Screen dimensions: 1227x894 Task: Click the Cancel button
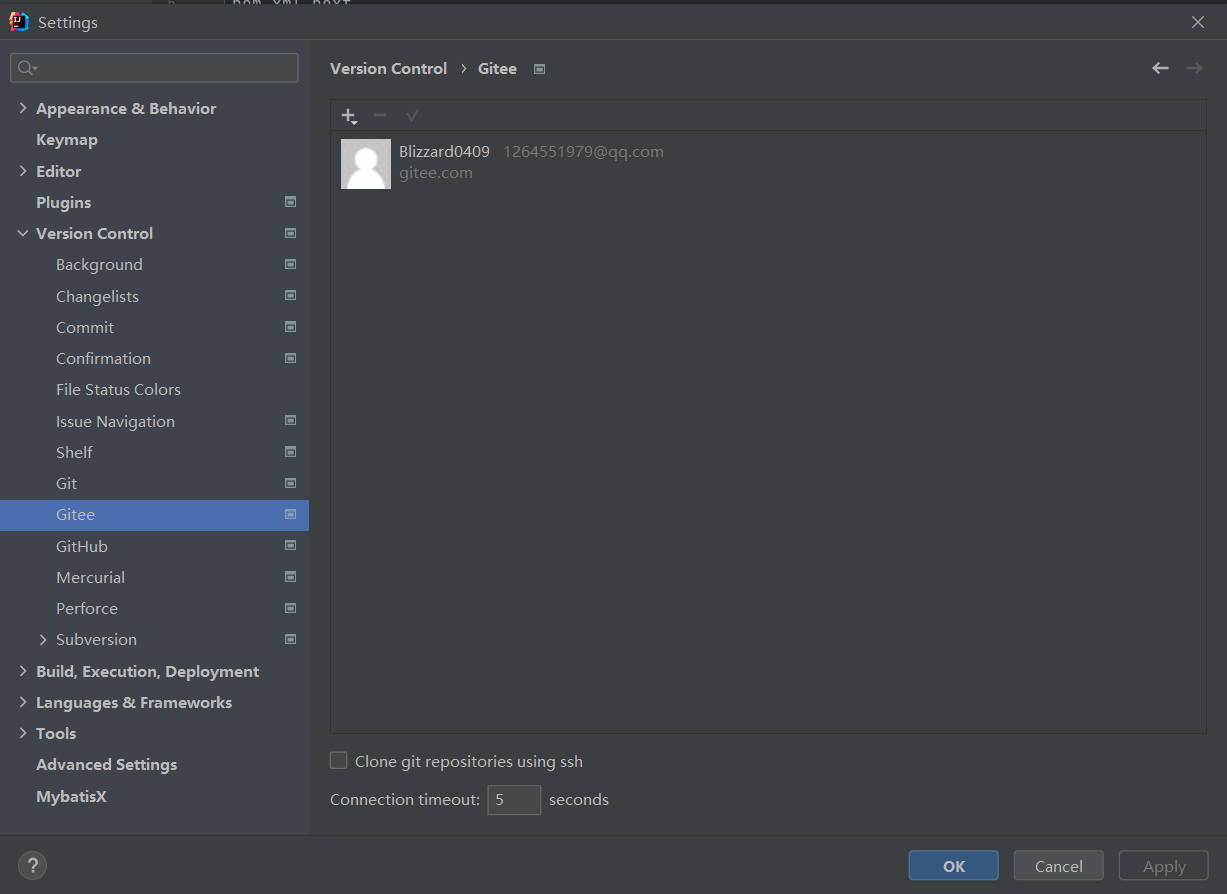[x=1059, y=866]
